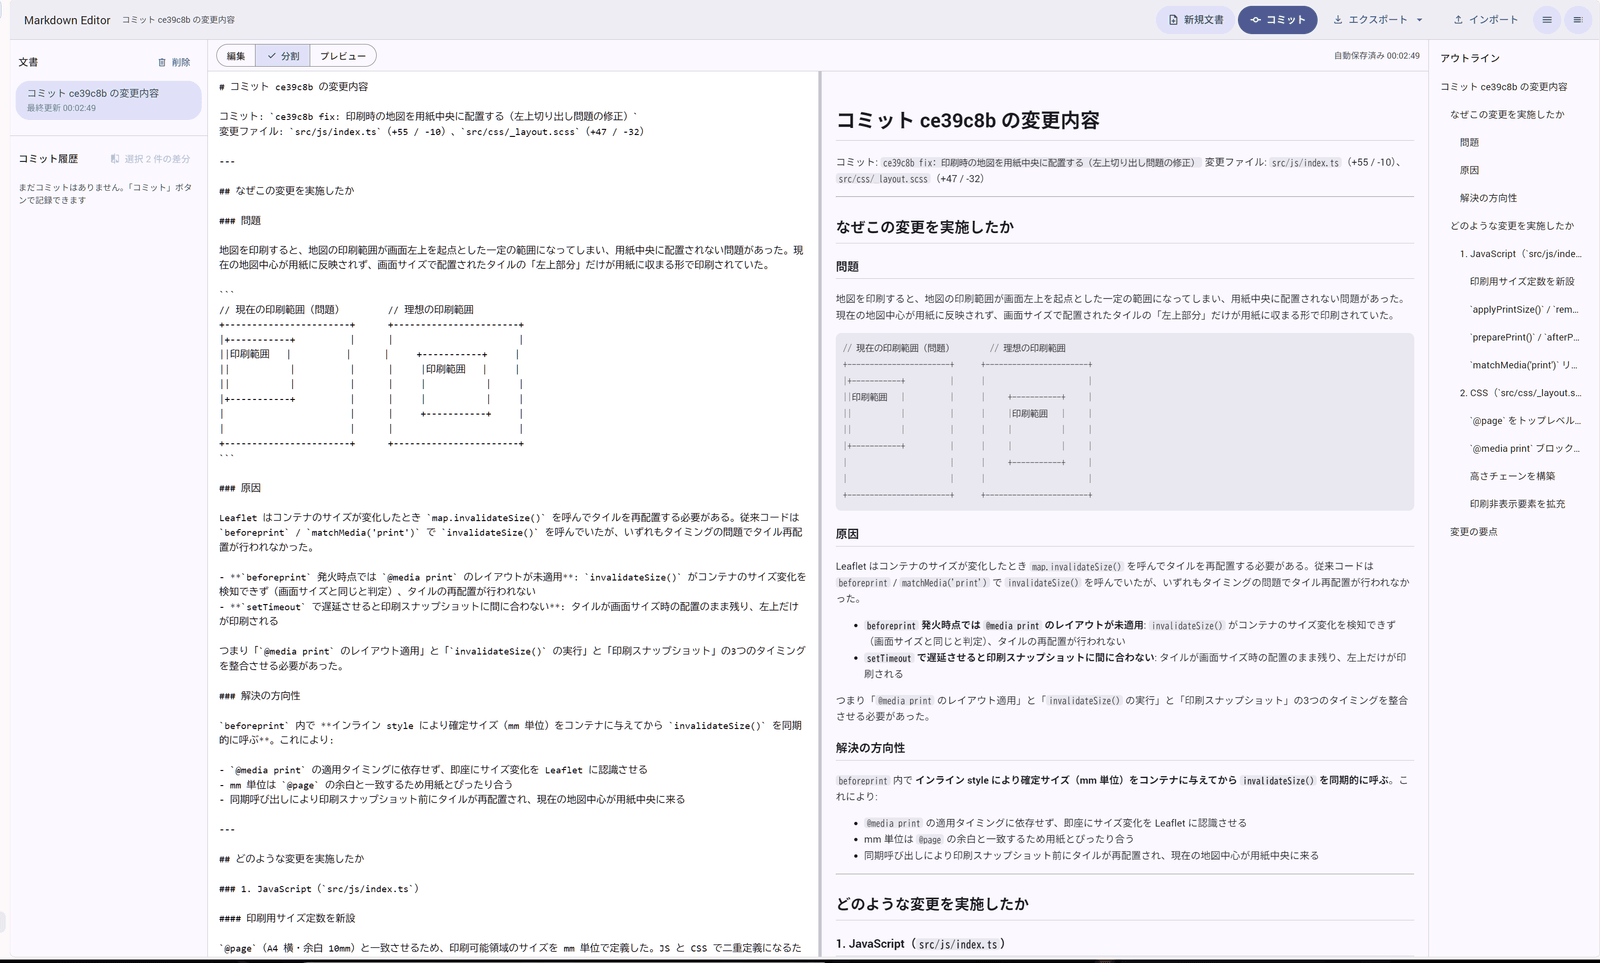Click the コミット button in the toolbar

point(1277,20)
